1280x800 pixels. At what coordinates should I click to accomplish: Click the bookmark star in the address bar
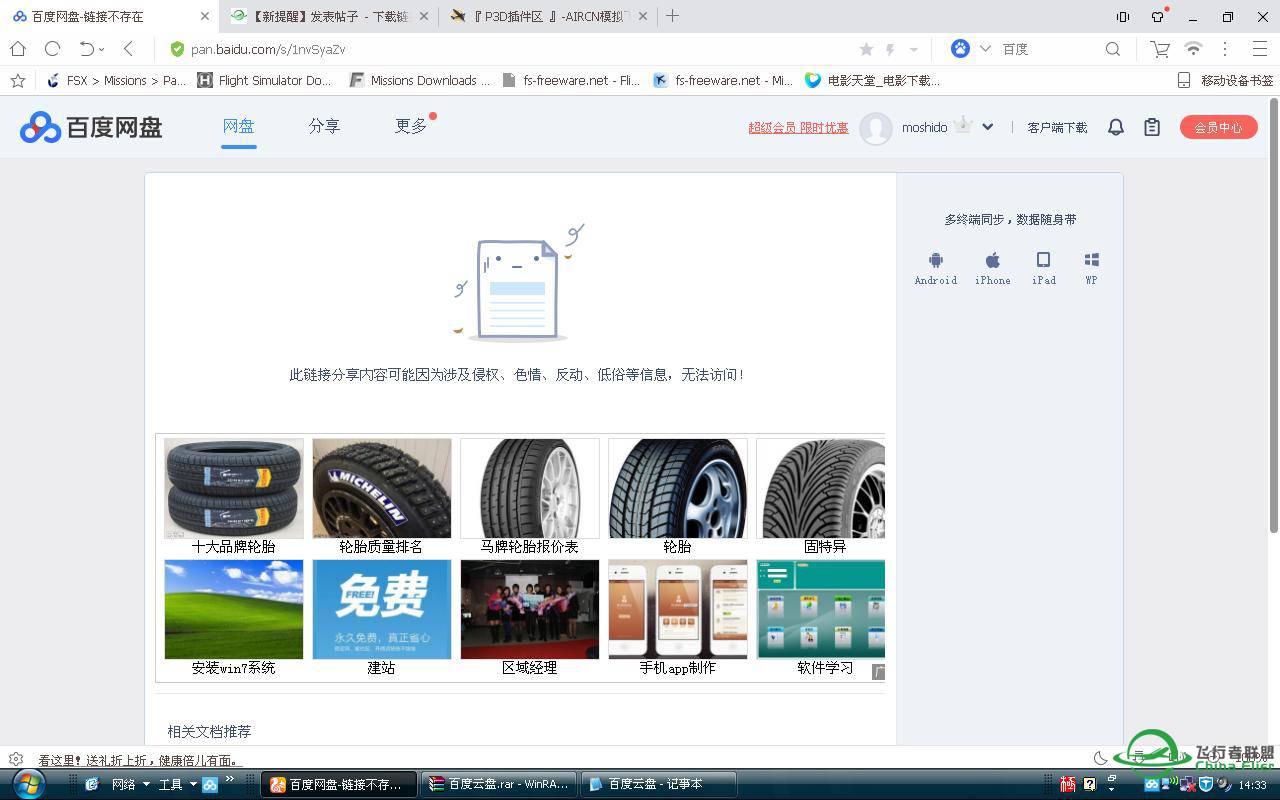(866, 49)
